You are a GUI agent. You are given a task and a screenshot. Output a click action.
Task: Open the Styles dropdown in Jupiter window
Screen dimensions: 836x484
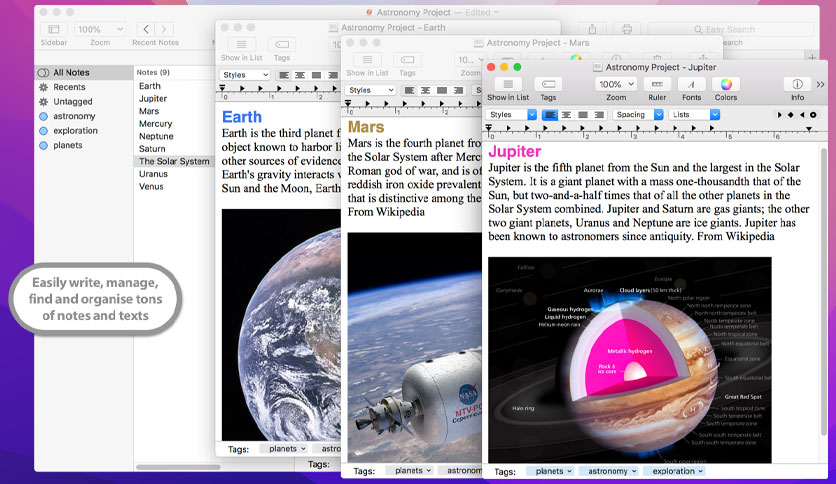[x=511, y=115]
